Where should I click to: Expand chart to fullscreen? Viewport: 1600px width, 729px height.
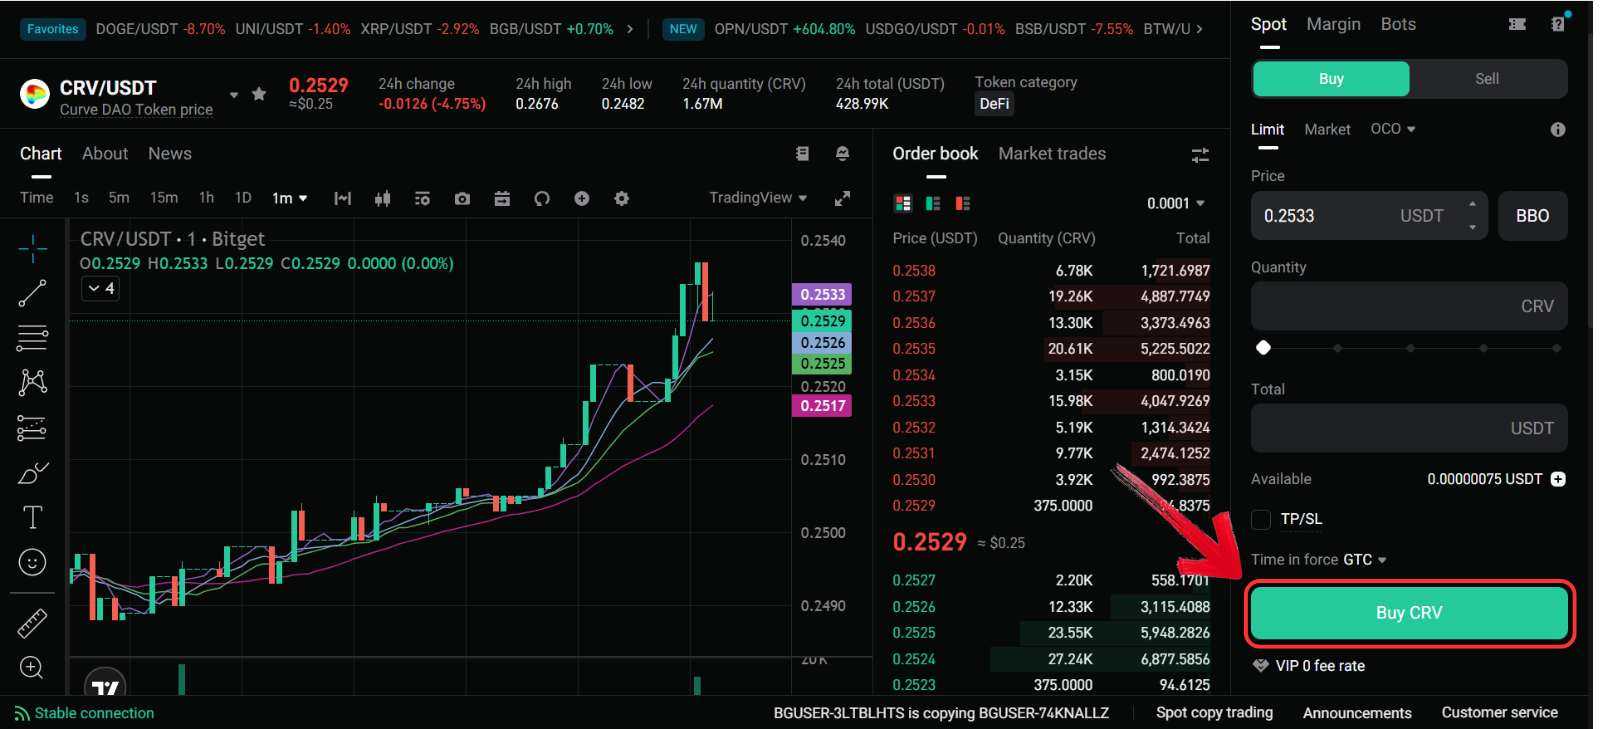click(842, 198)
